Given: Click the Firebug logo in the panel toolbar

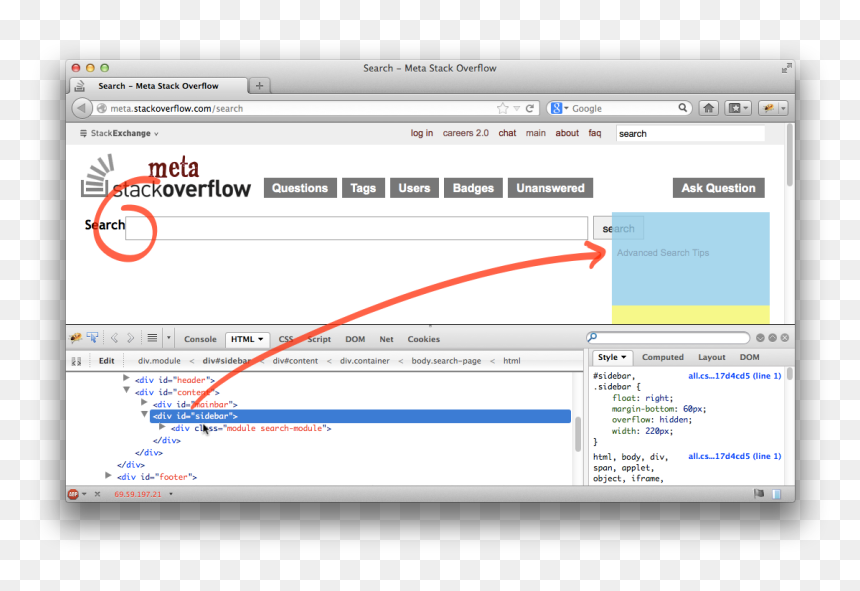Looking at the screenshot, I should tap(76, 338).
